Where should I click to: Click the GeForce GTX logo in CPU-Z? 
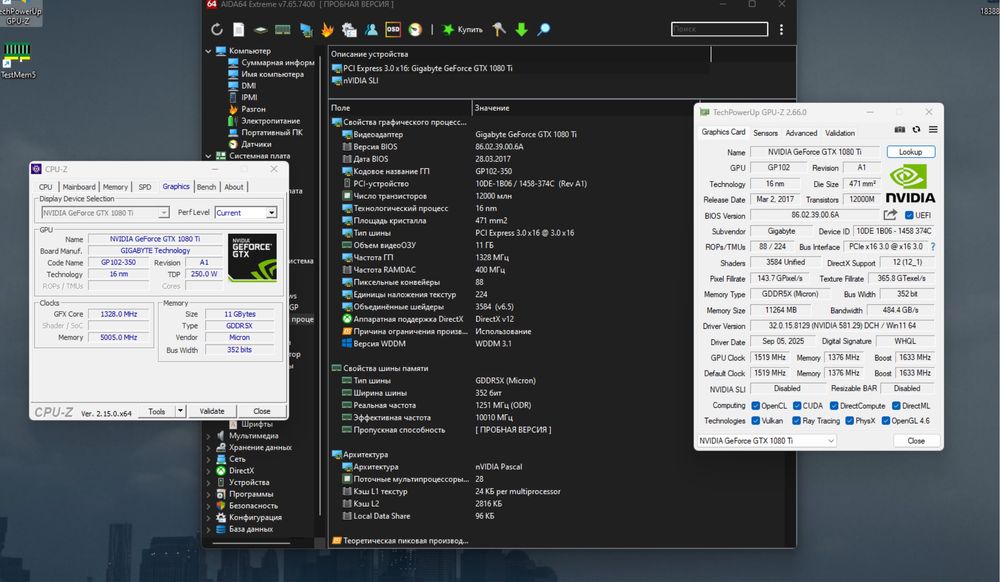[x=253, y=258]
